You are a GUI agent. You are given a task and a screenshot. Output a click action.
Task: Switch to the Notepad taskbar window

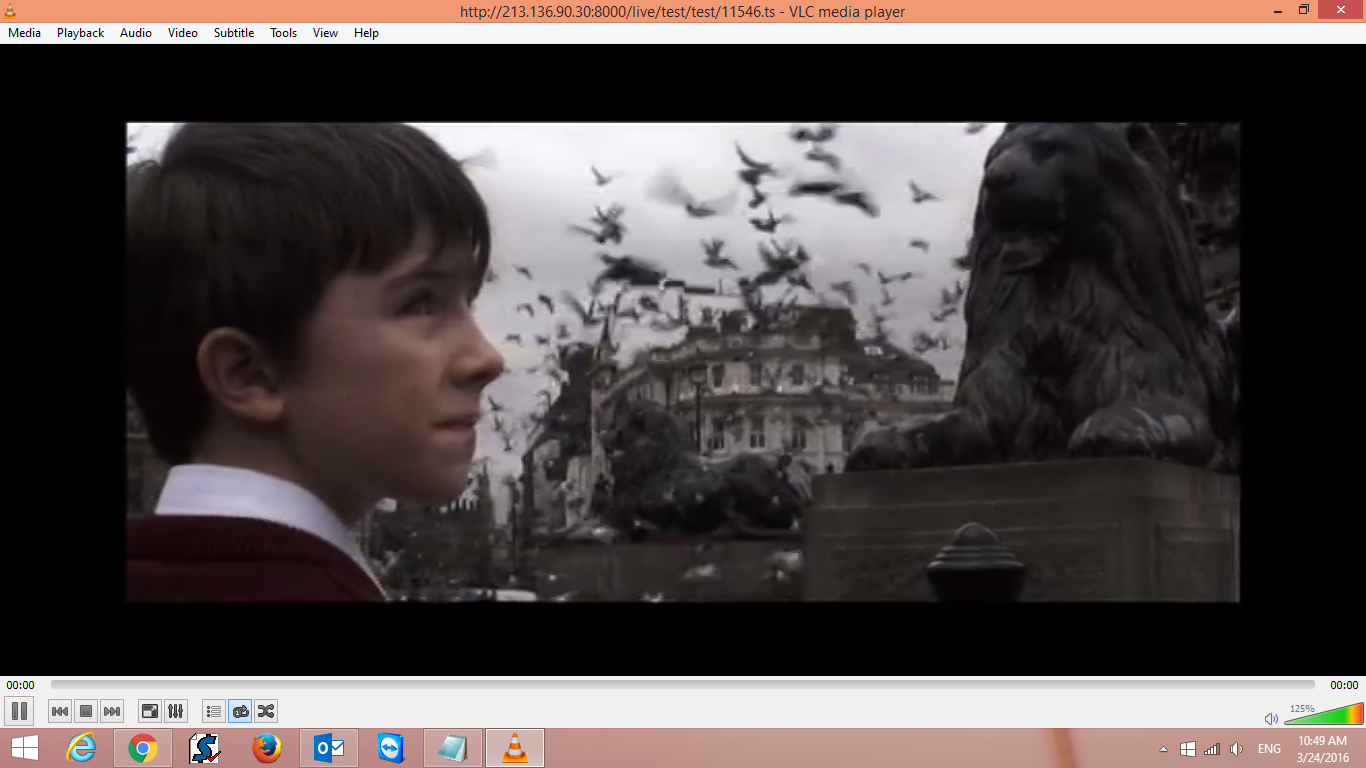[453, 748]
